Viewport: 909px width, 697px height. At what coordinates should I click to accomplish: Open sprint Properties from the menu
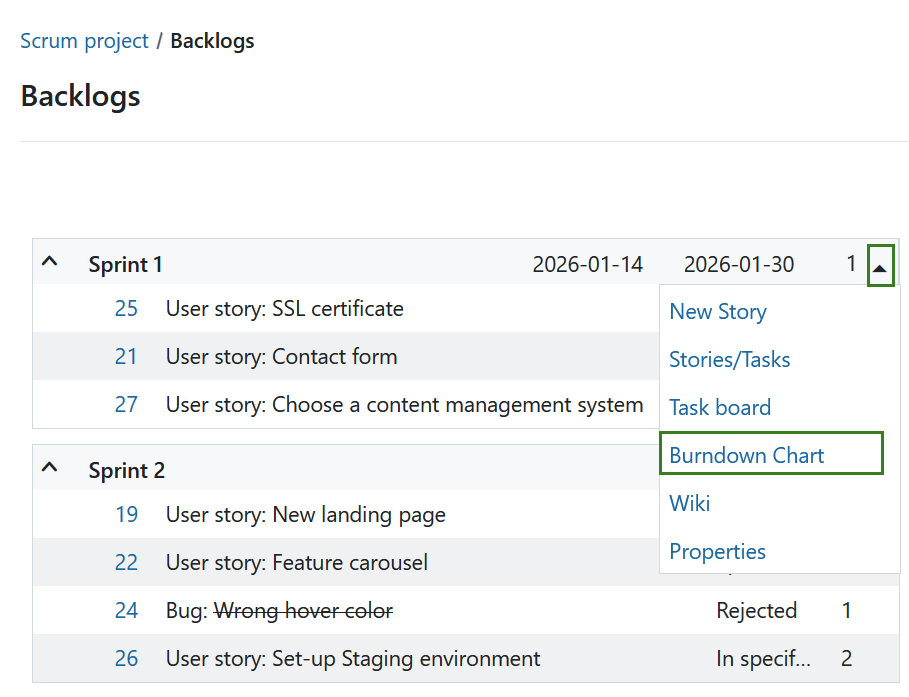point(717,552)
